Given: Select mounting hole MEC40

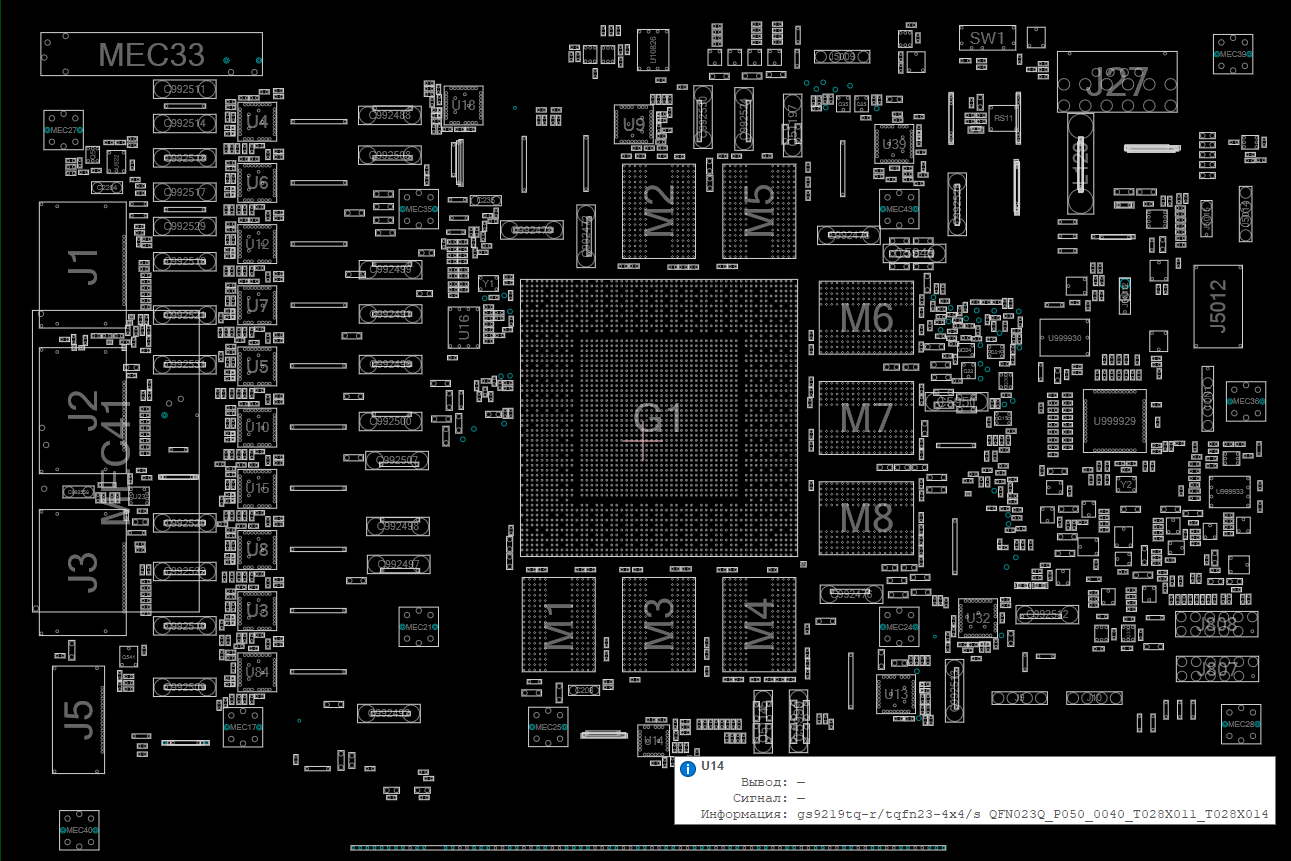Looking at the screenshot, I should [x=78, y=830].
